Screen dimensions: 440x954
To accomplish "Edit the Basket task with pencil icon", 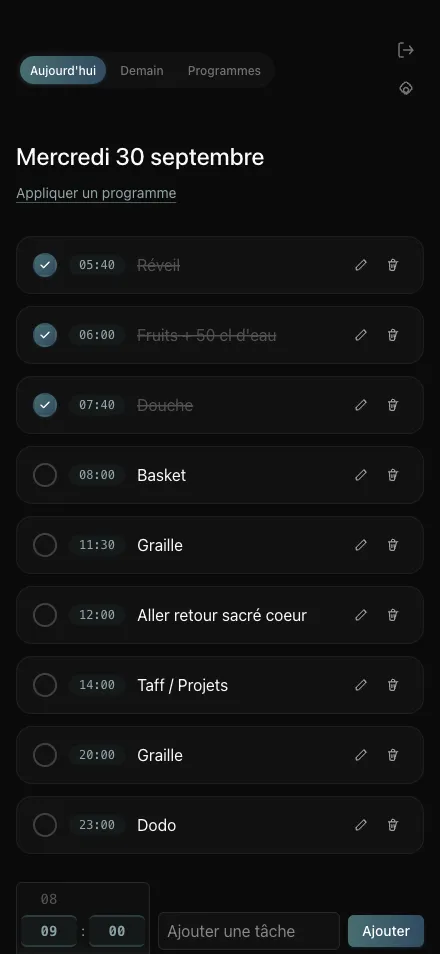I will [x=361, y=475].
